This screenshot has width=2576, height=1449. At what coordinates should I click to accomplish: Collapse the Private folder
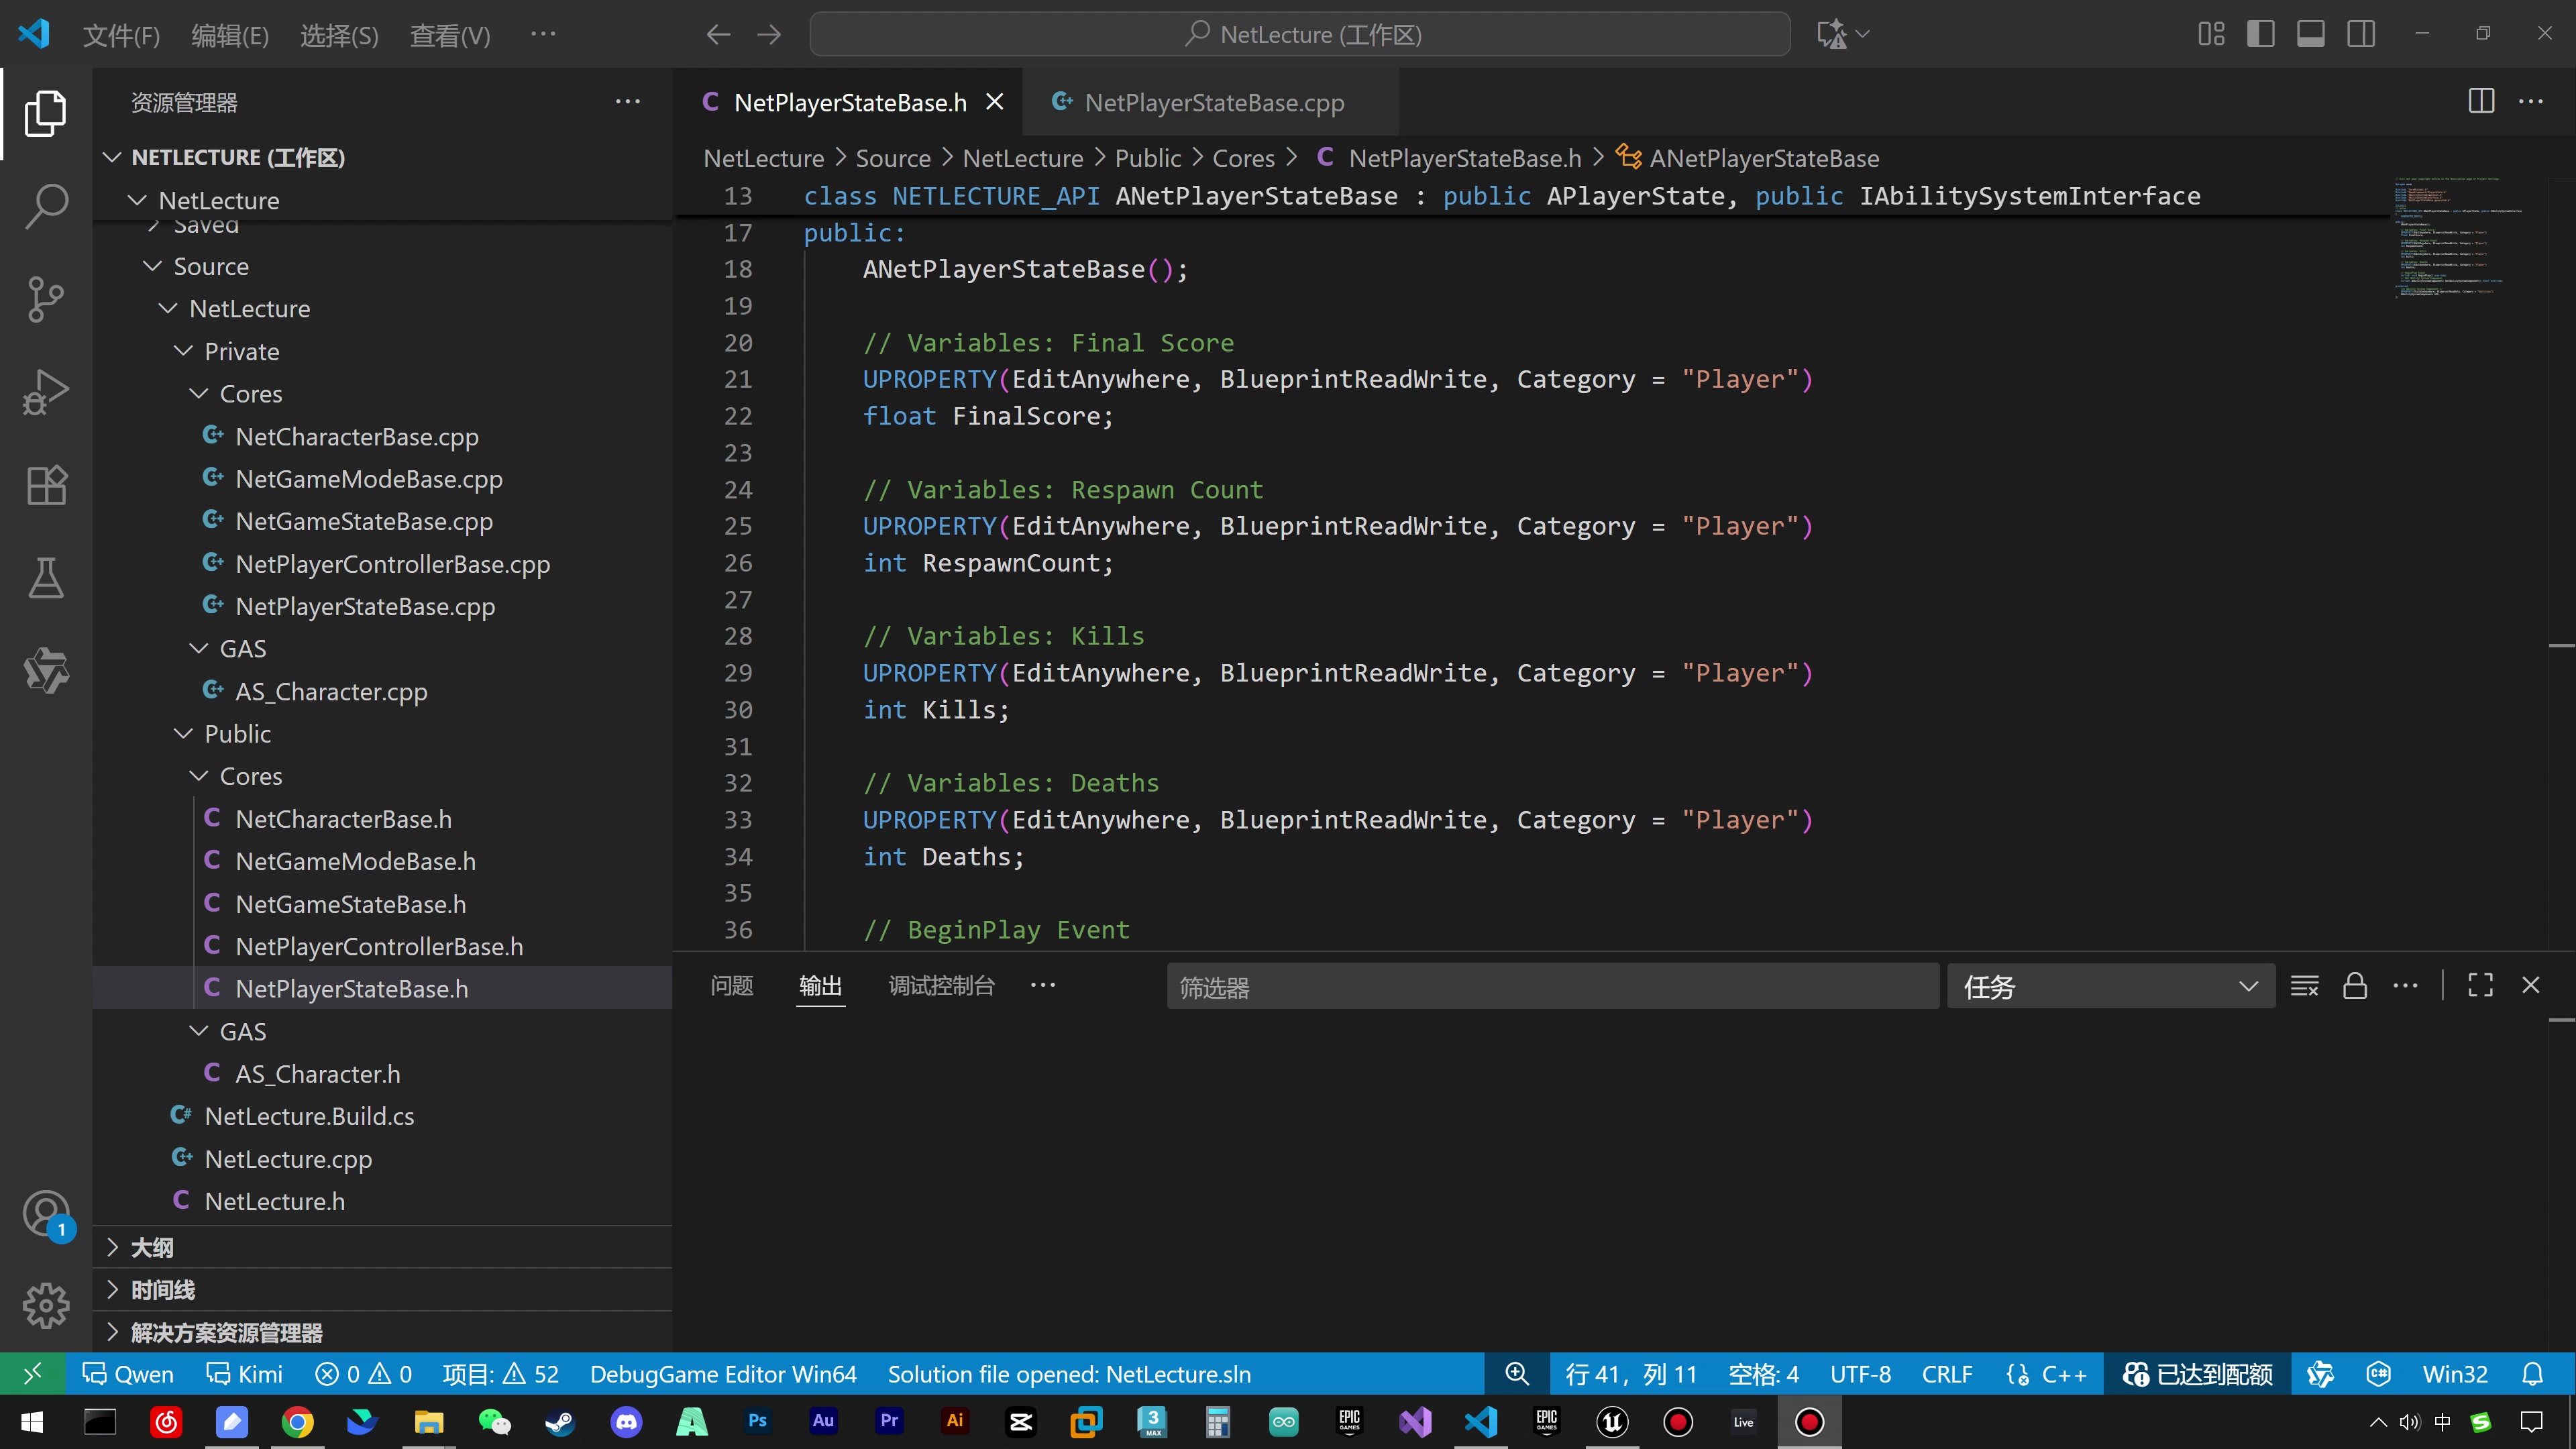[241, 351]
